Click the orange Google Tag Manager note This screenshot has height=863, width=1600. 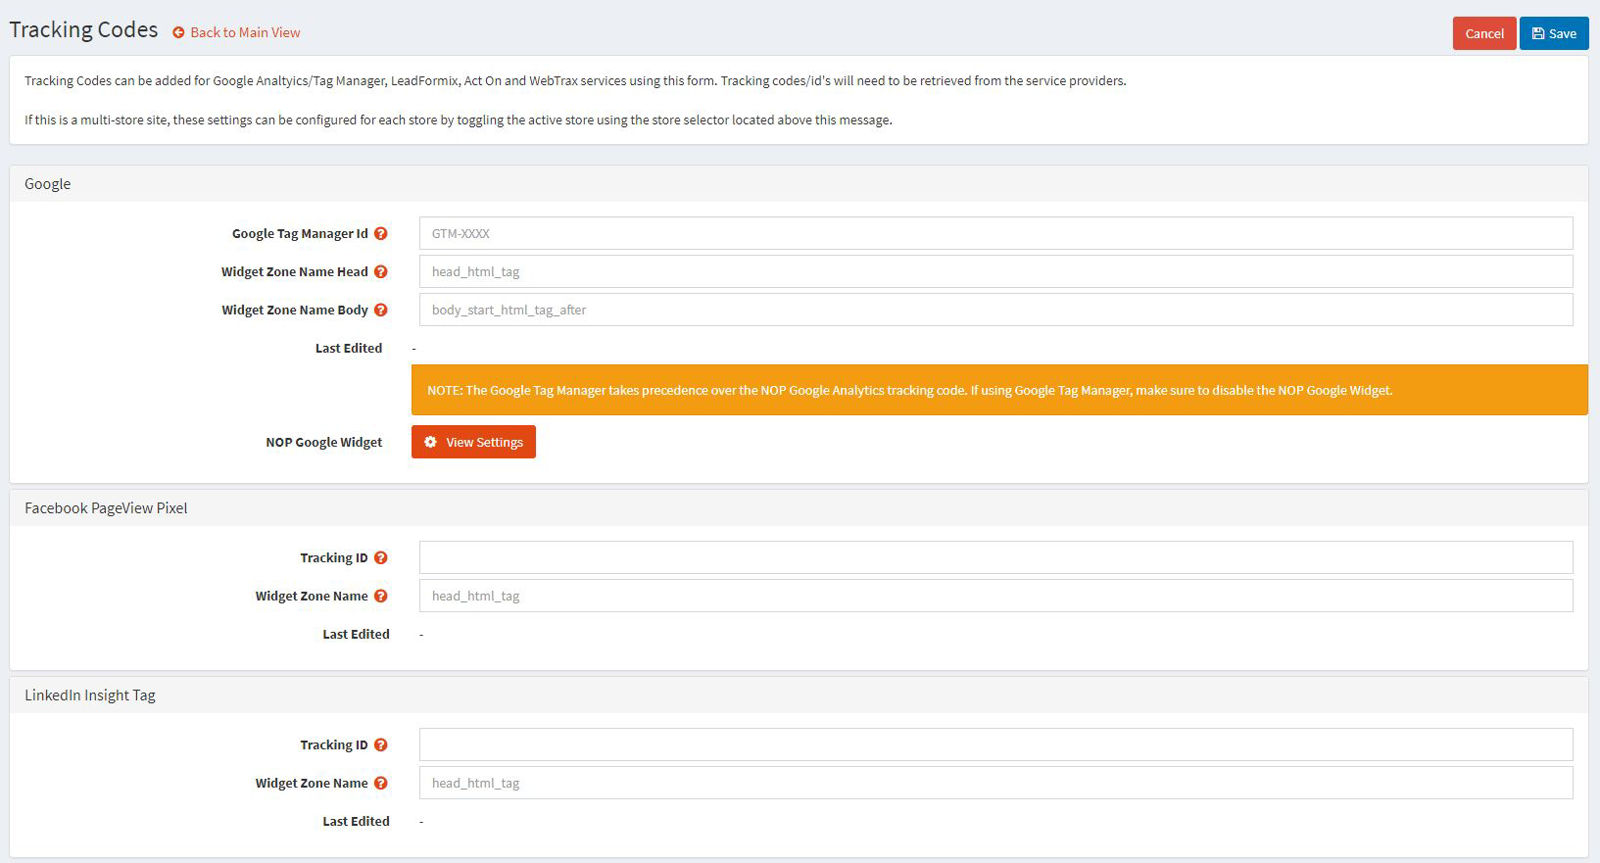999,390
